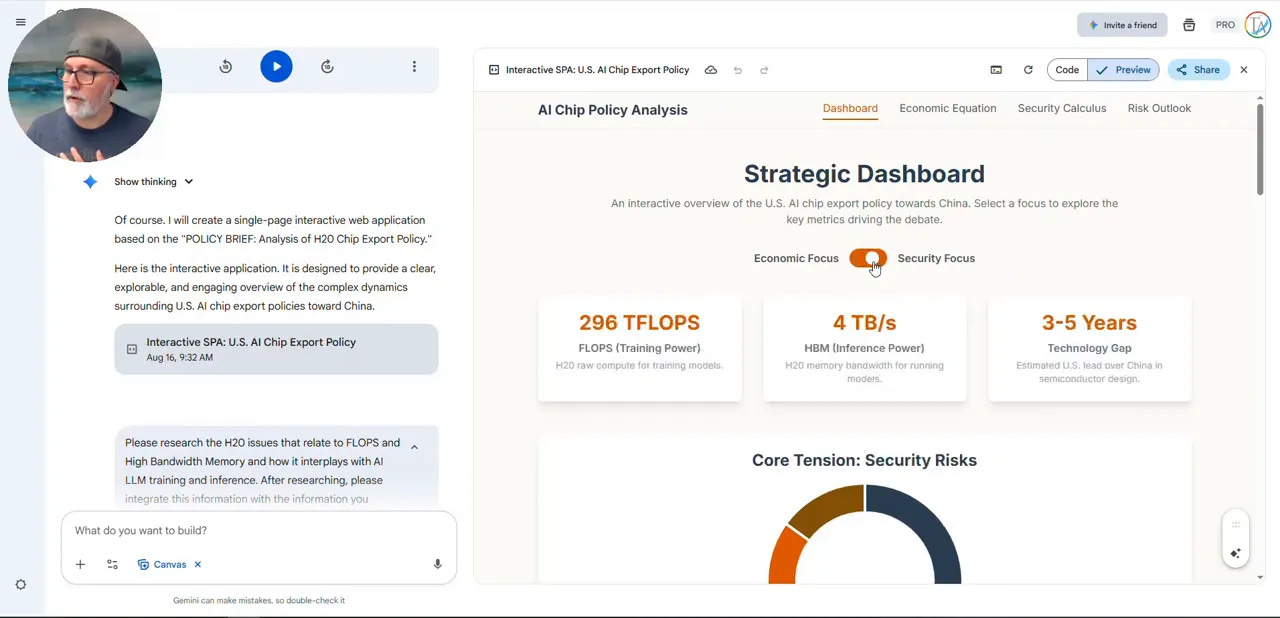Click the redo arrow in the canvas toolbar

pyautogui.click(x=764, y=70)
